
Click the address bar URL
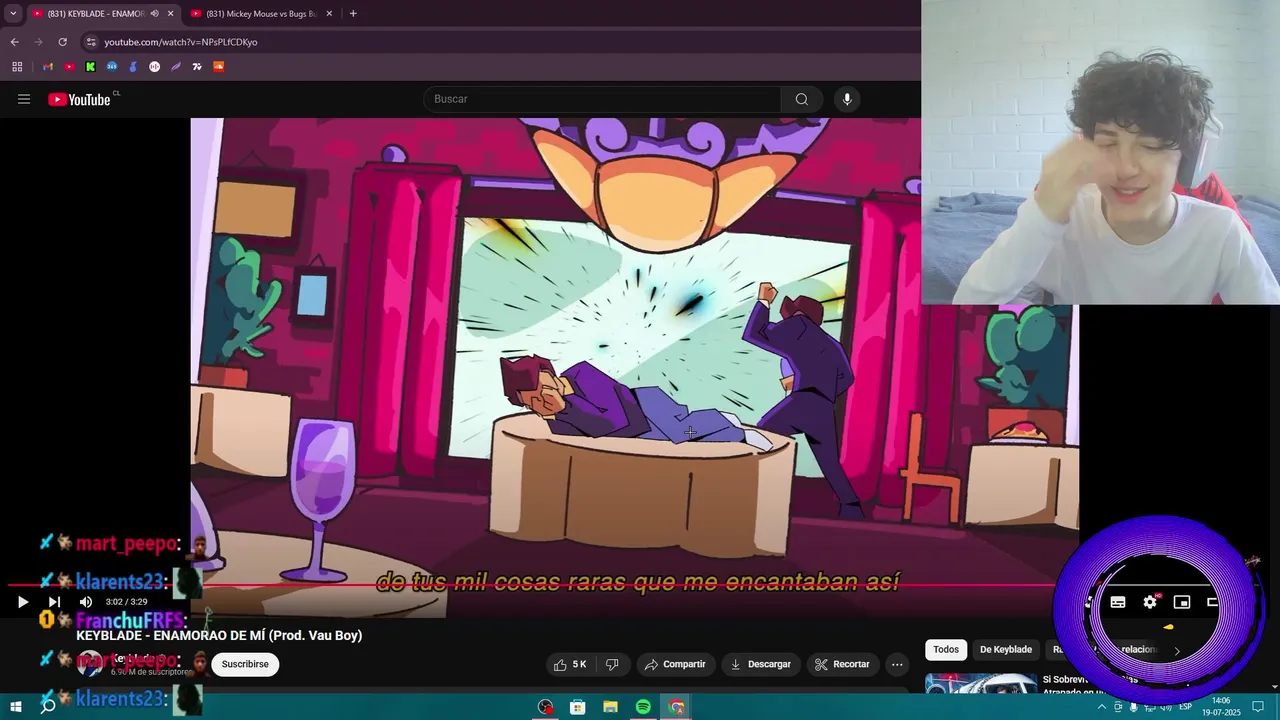[x=181, y=42]
